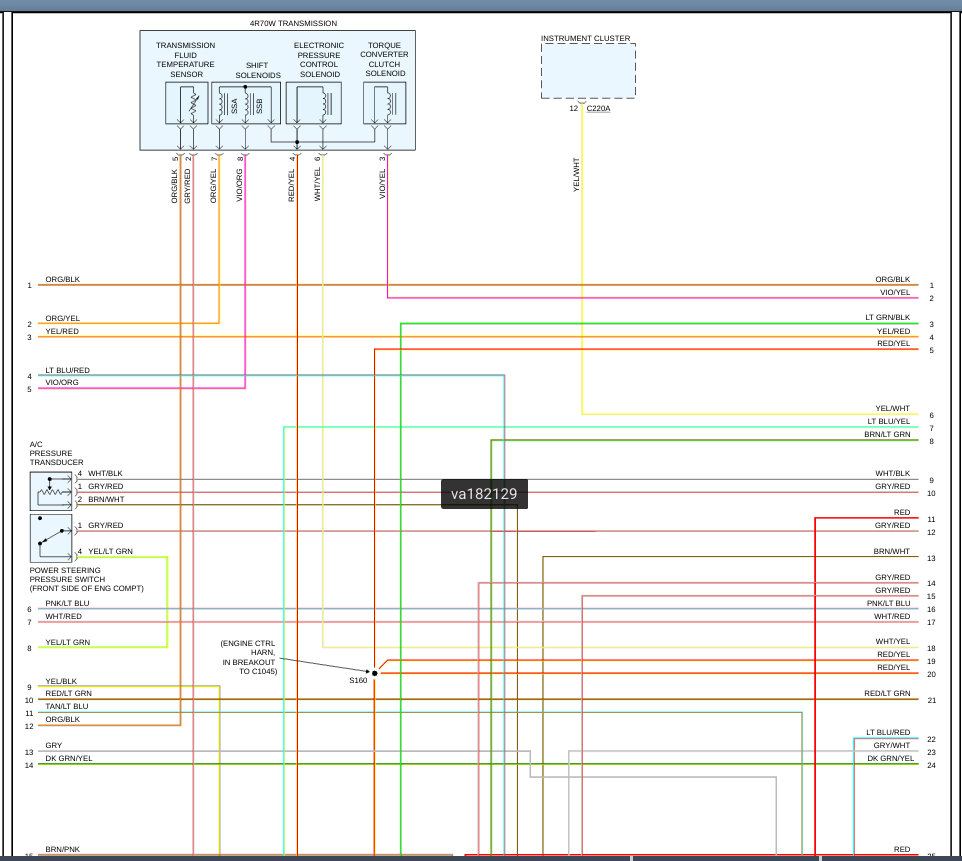This screenshot has height=861, width=962.
Task: Click the PNK/LT BLU label at right pin 16
Action: pyautogui.click(x=888, y=603)
